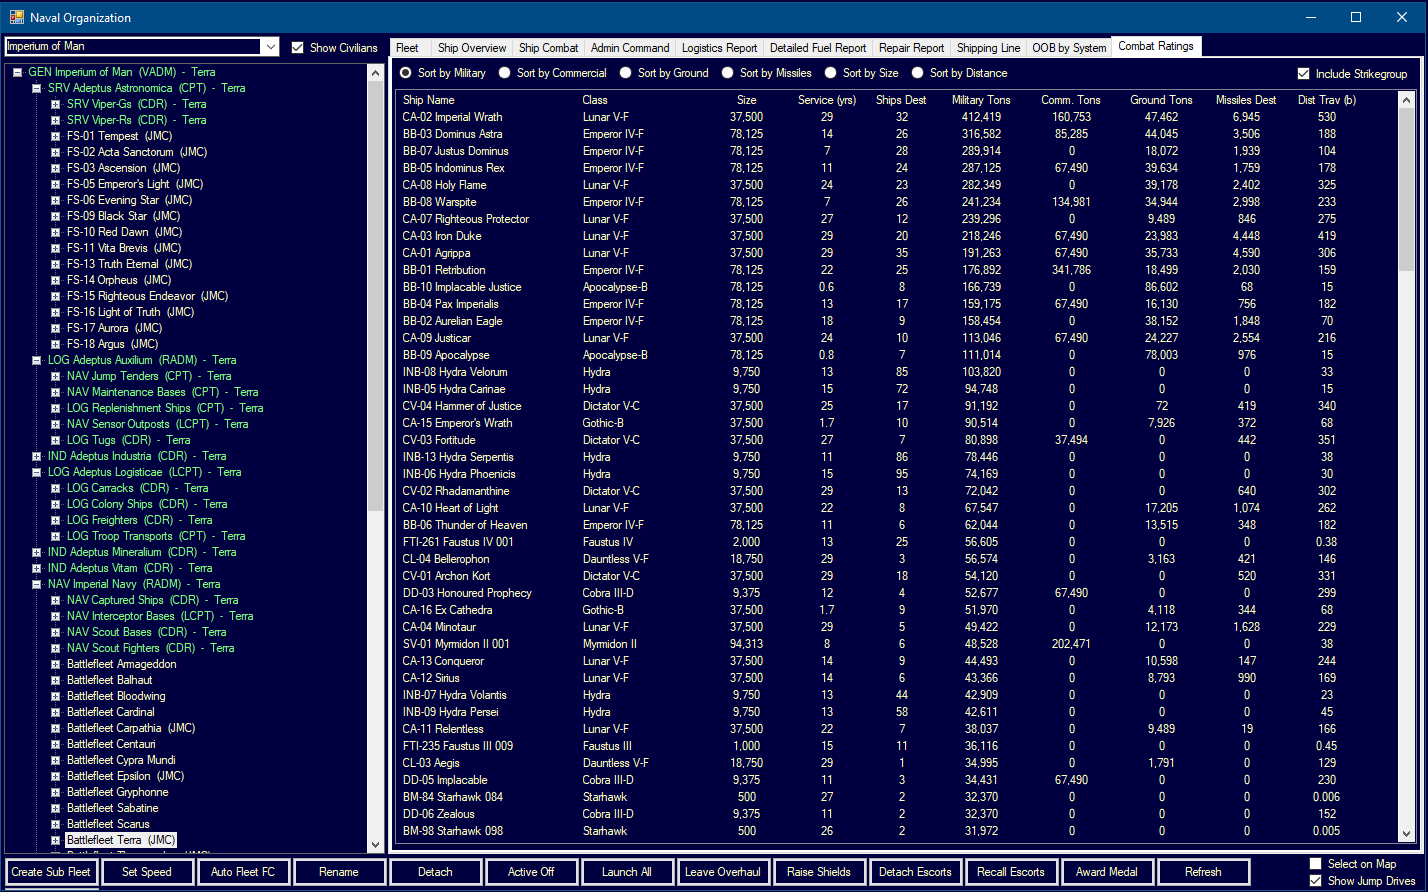The height and width of the screenshot is (892, 1428).
Task: Select the FS-17 Aurora fleet
Action: [x=114, y=328]
